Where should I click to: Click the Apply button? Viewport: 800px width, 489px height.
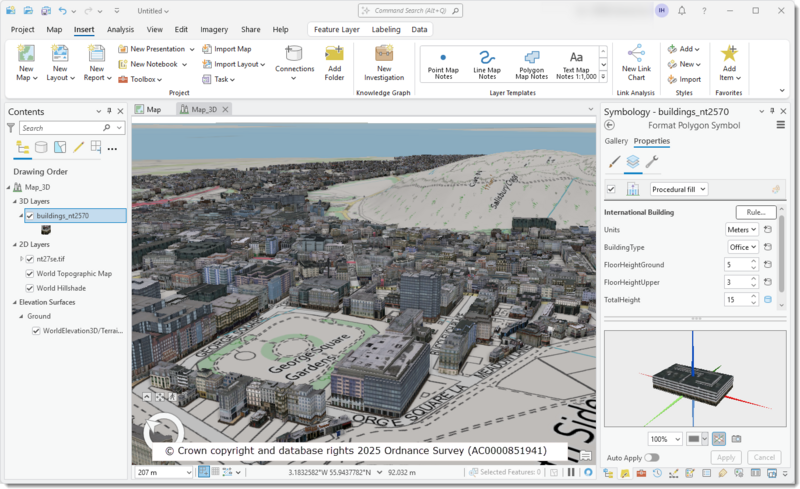[x=726, y=457]
